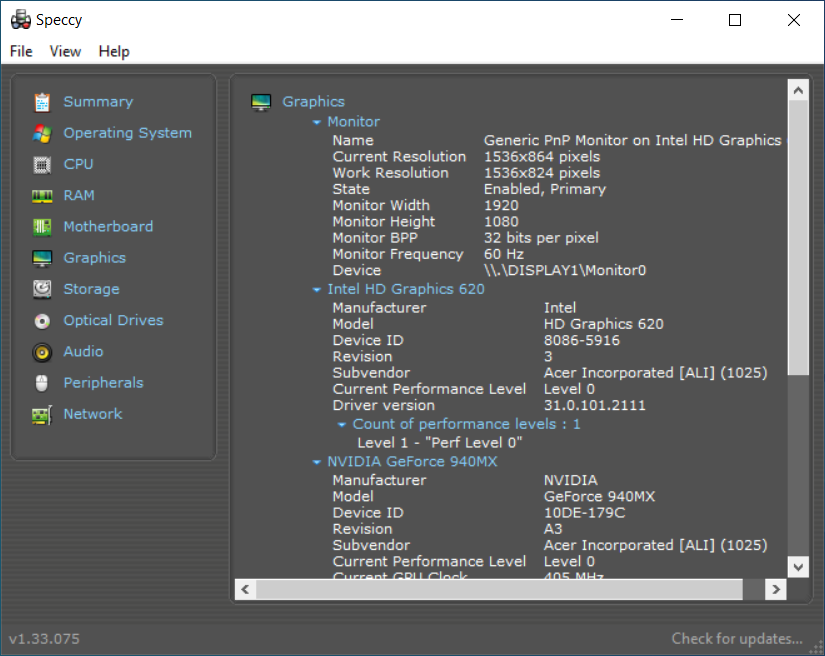
Task: Collapse the Intel HD Graphics 620 node
Action: pos(317,289)
